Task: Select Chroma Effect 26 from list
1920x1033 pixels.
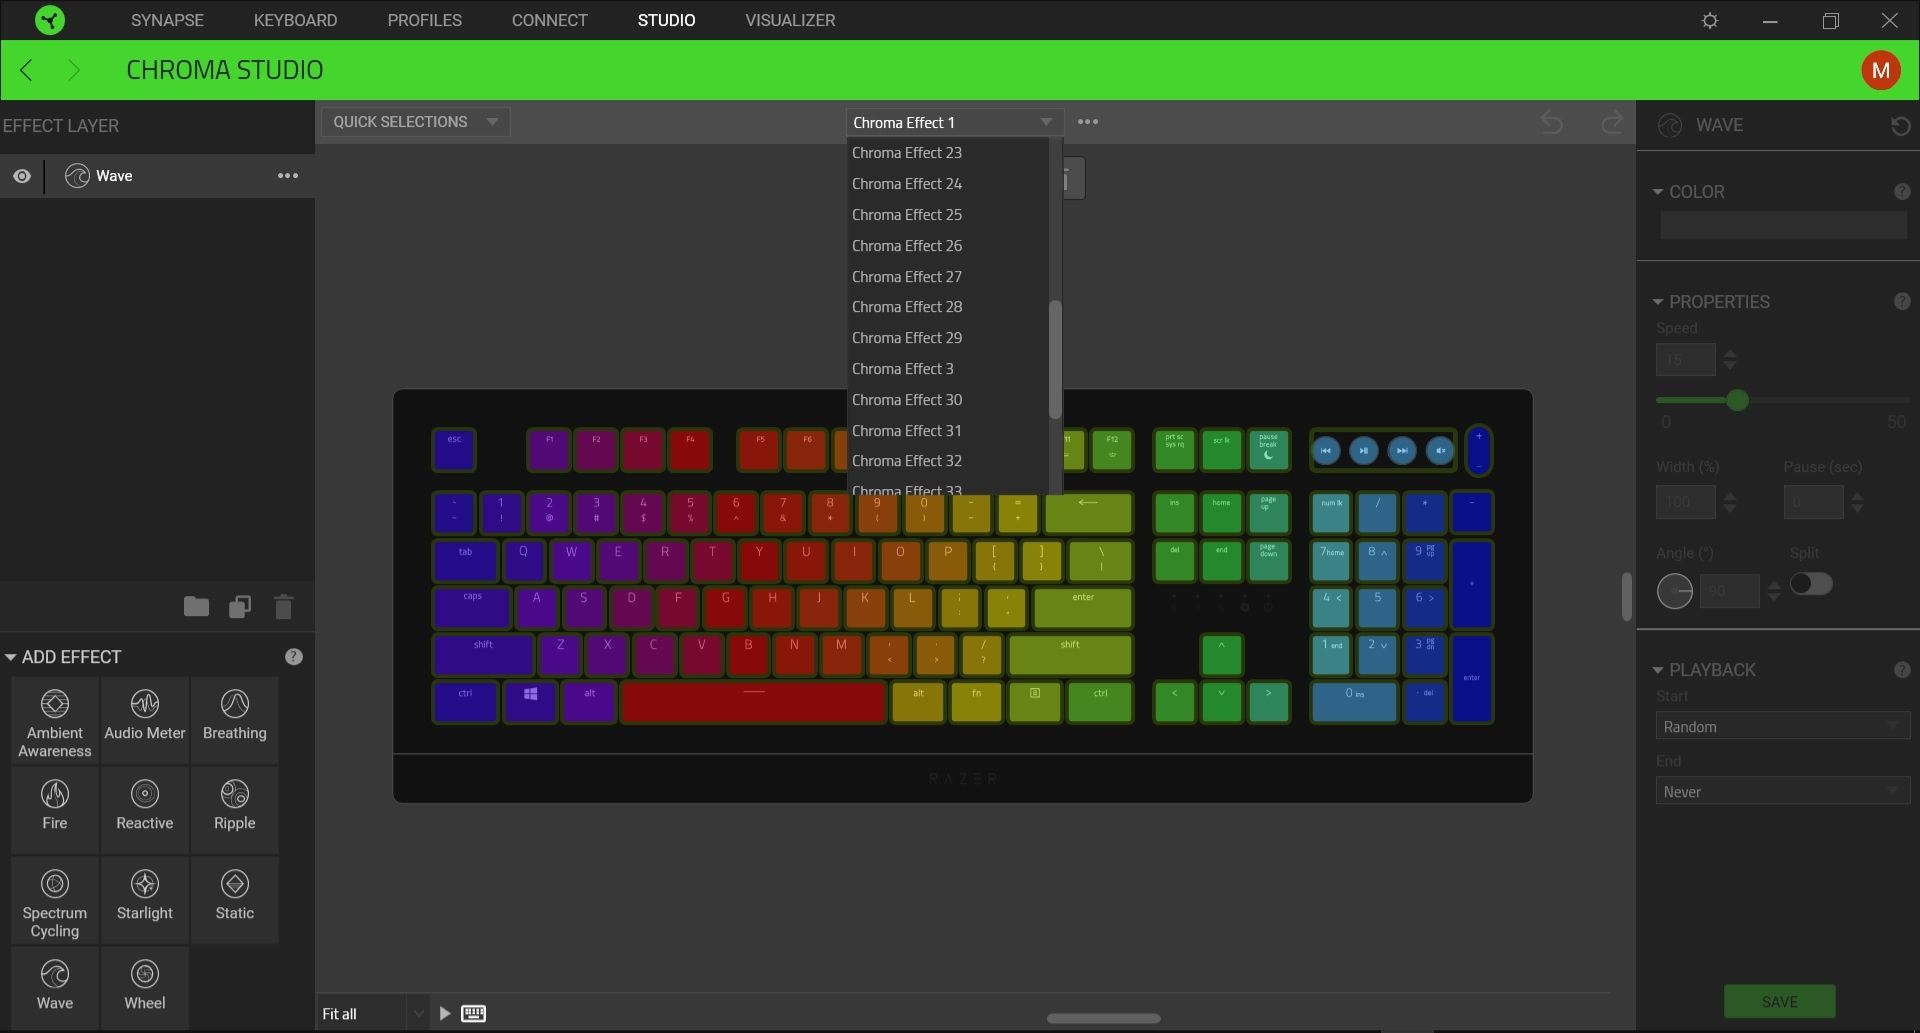Action: coord(947,246)
